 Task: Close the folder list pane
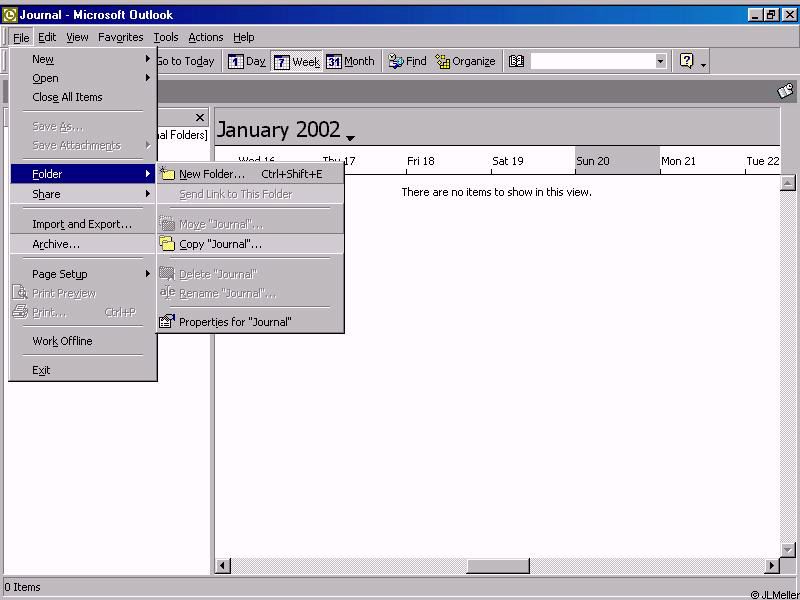[200, 117]
